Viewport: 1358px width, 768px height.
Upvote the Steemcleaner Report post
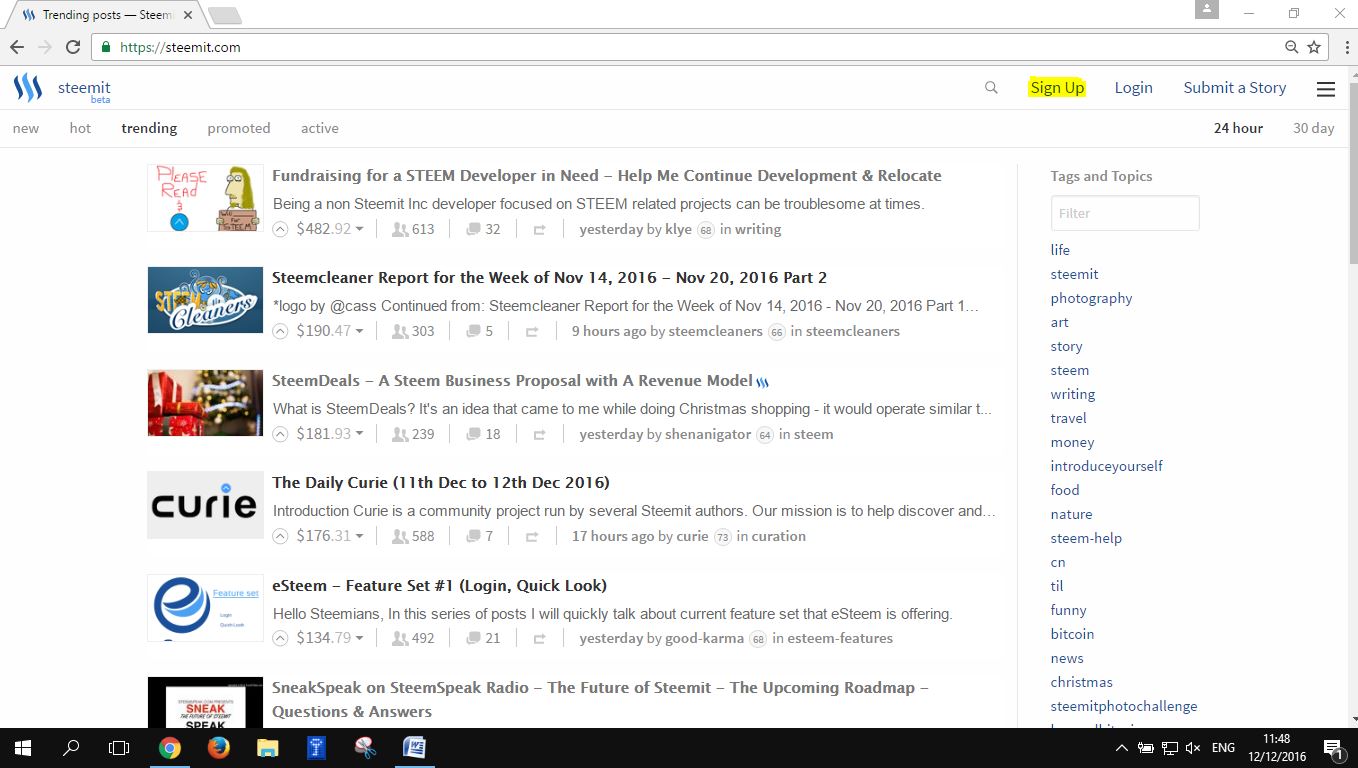[x=281, y=331]
